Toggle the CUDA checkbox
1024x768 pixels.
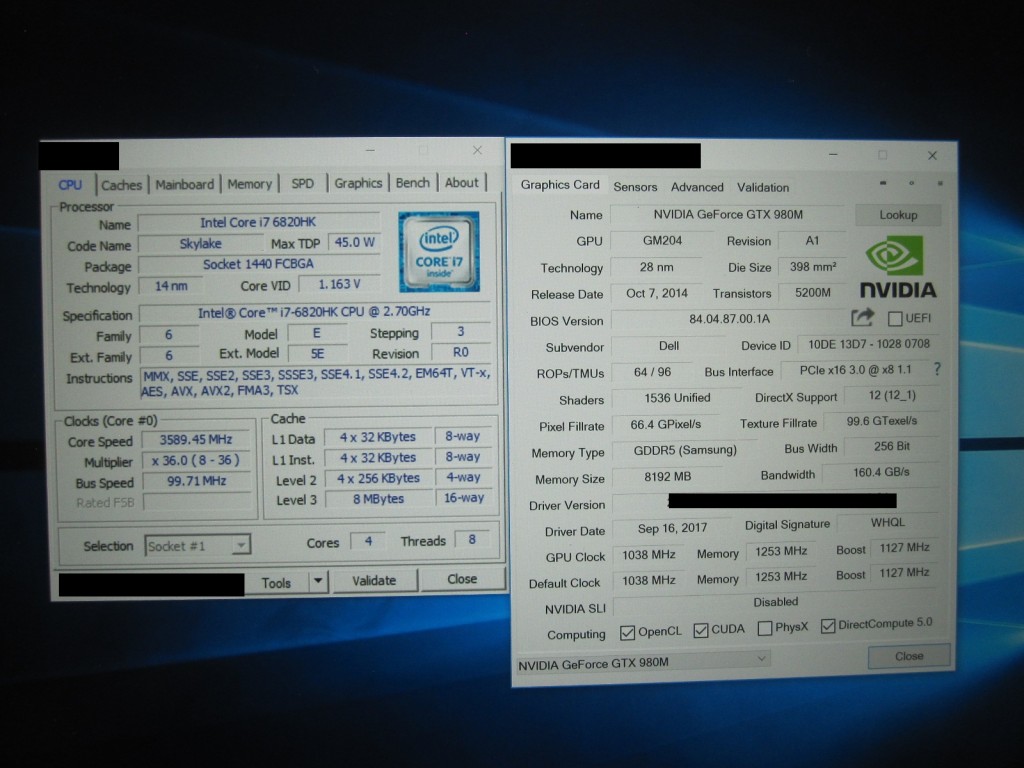[x=701, y=631]
